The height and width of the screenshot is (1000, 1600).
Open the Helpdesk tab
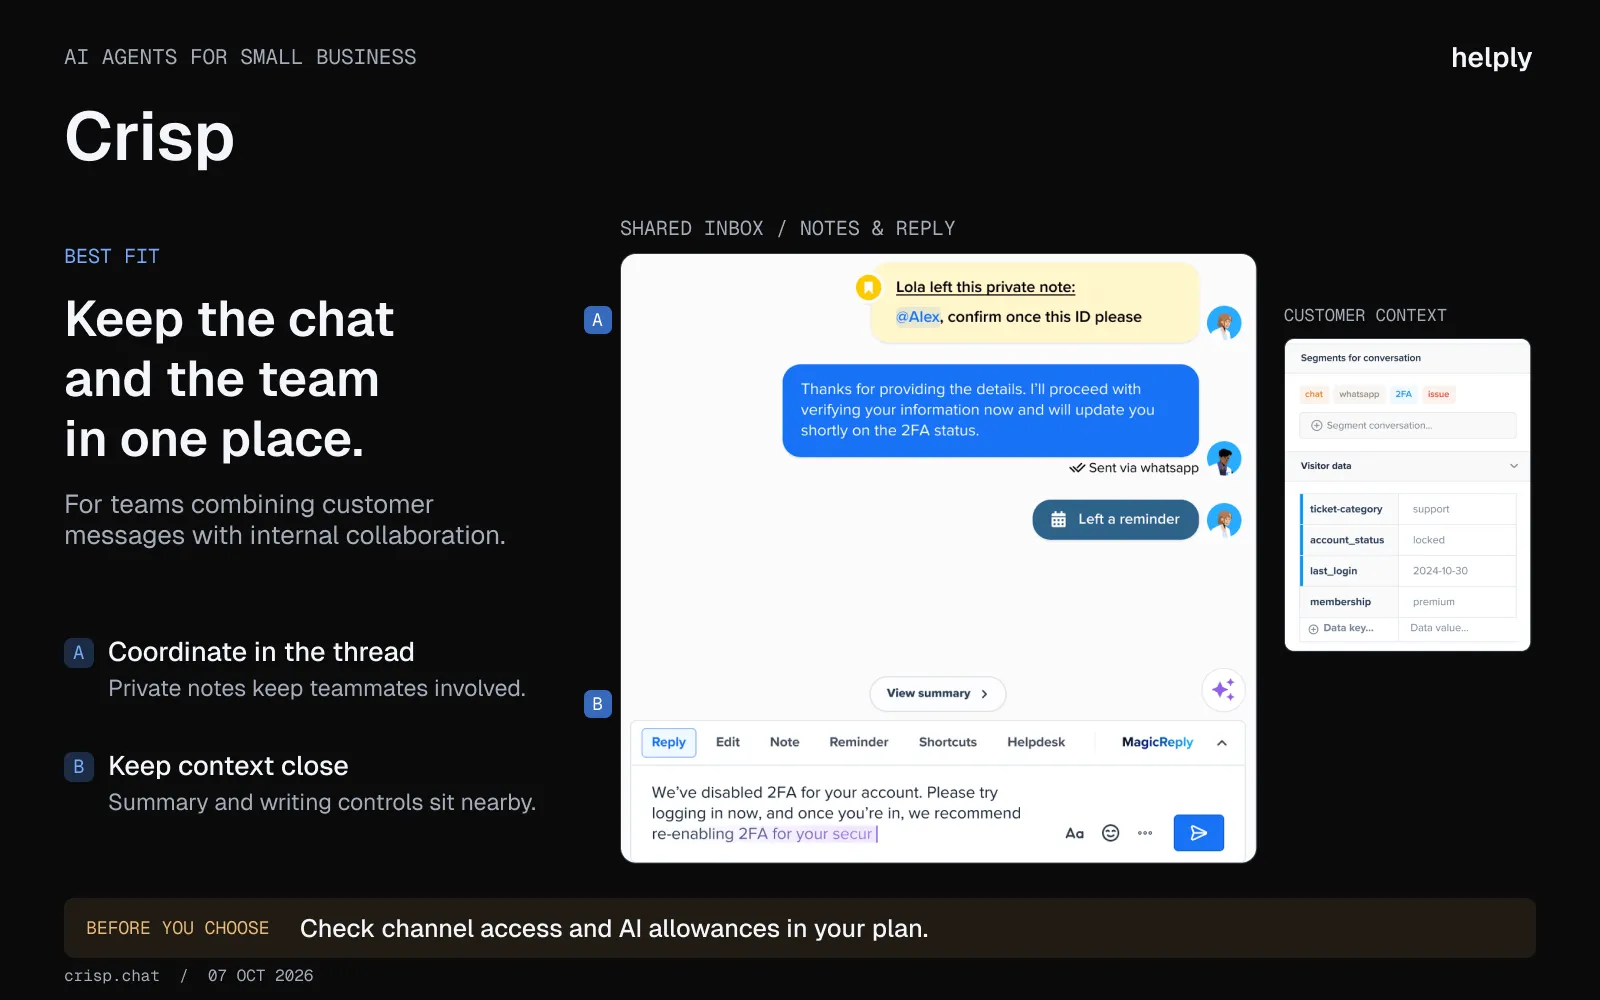[x=1035, y=742]
